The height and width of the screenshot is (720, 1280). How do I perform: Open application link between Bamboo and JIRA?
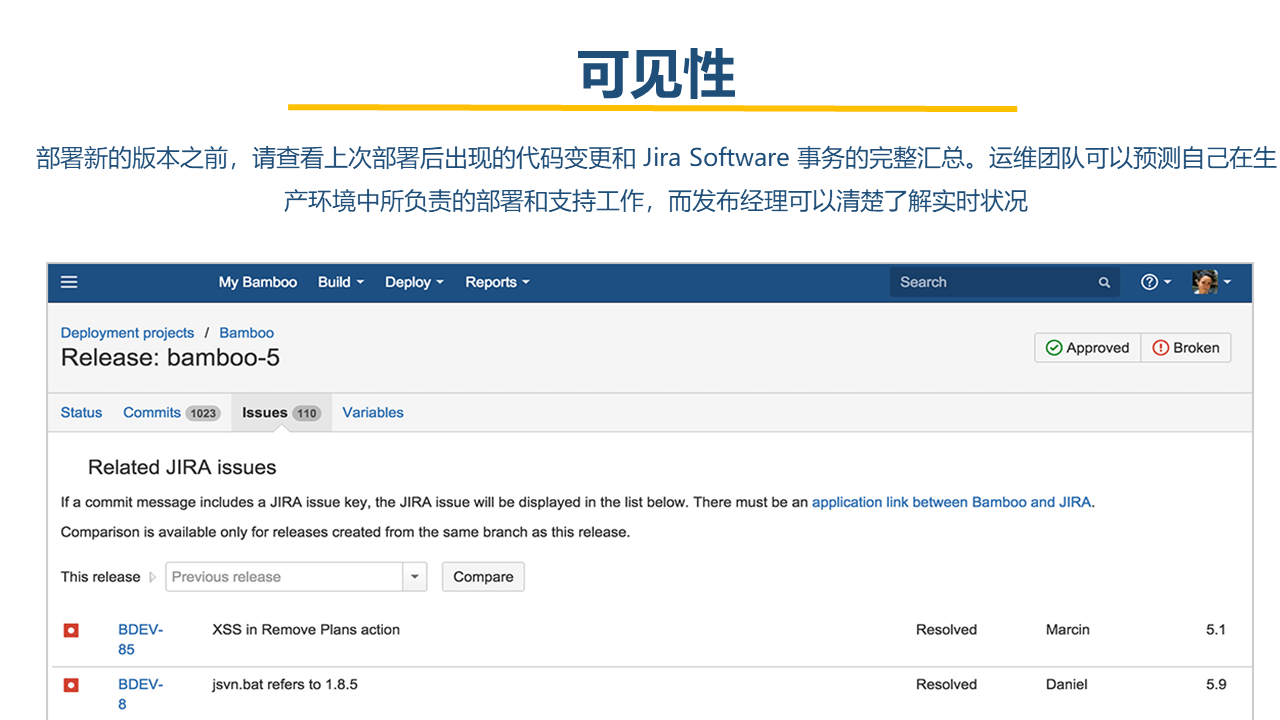[951, 502]
